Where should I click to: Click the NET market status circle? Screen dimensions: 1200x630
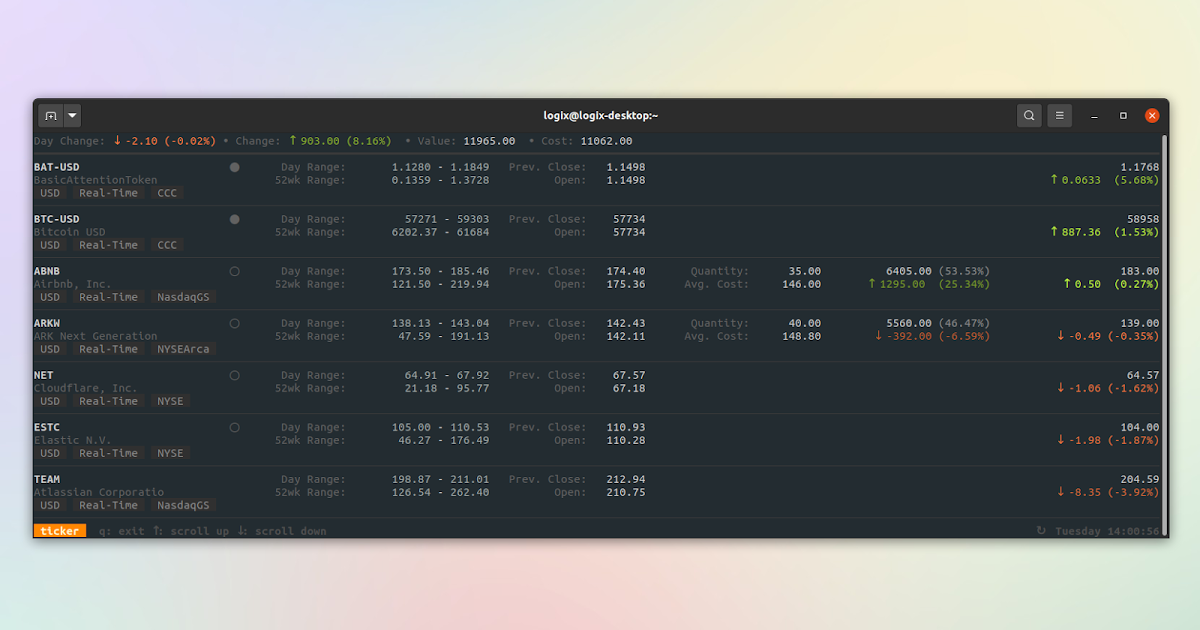235,375
